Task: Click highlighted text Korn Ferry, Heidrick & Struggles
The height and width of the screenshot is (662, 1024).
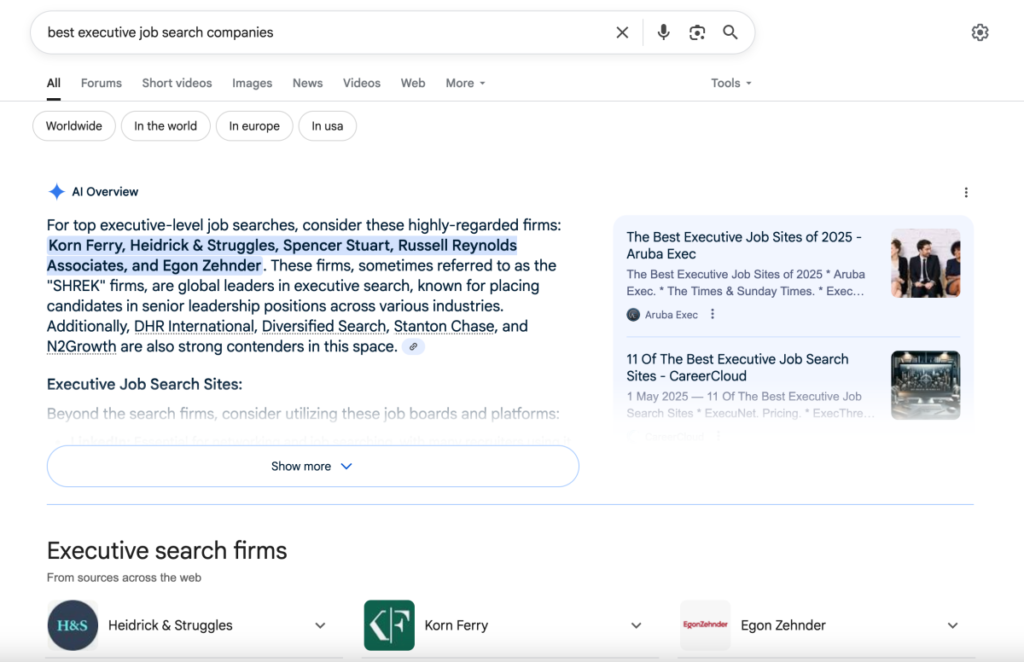Action: [x=162, y=245]
